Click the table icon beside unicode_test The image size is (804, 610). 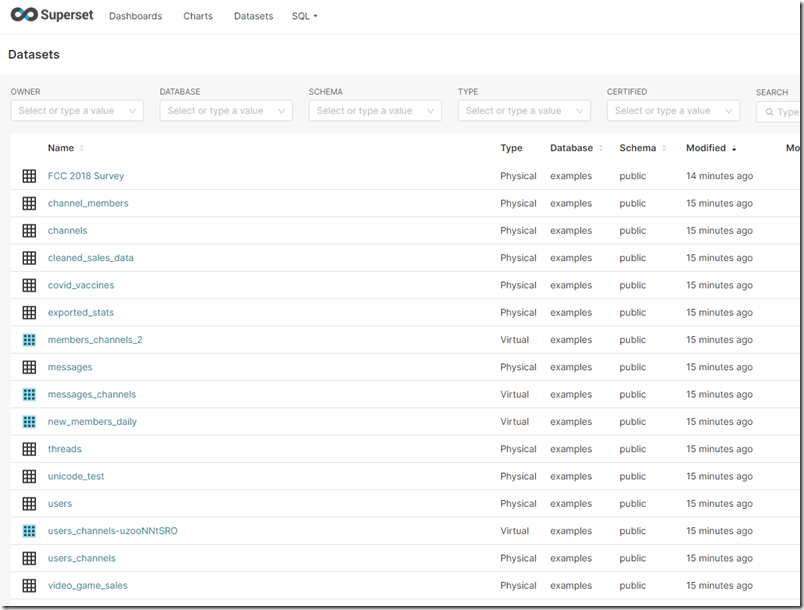(29, 476)
